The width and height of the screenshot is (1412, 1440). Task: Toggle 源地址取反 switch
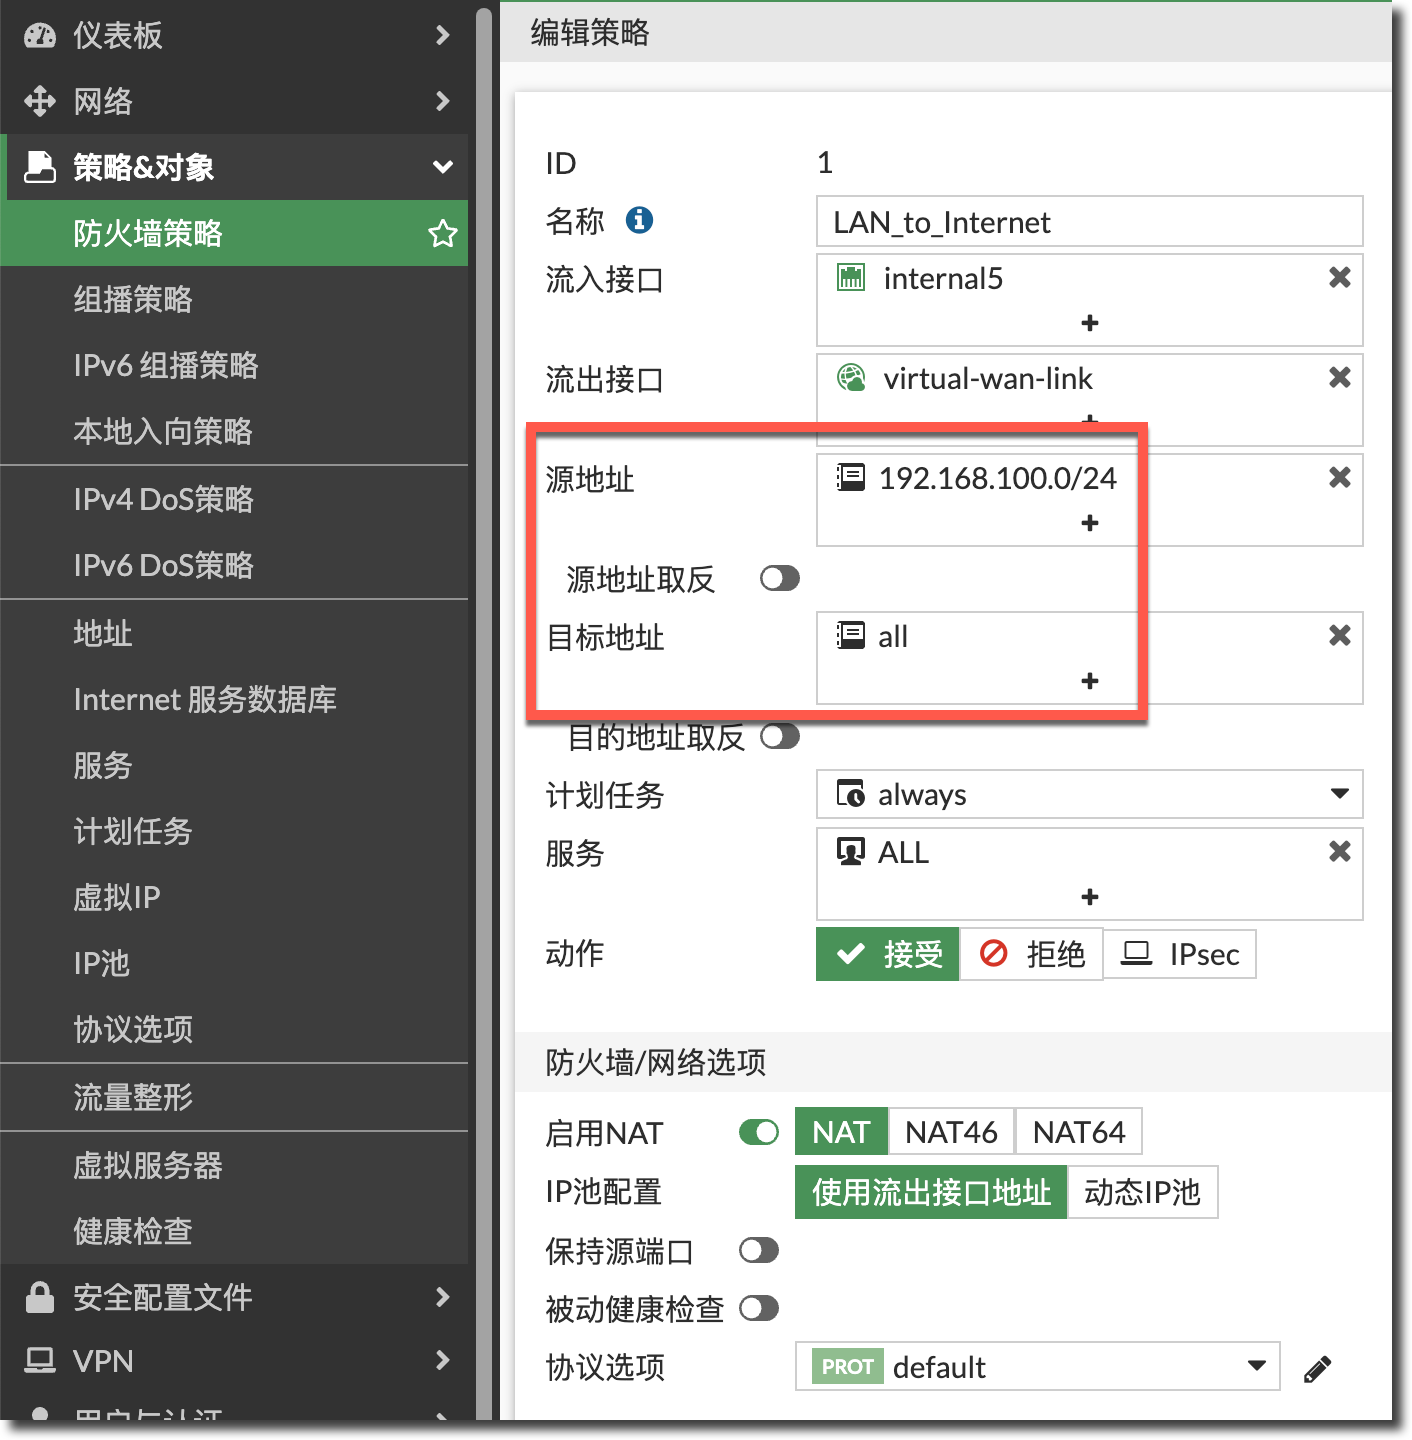pyautogui.click(x=779, y=579)
